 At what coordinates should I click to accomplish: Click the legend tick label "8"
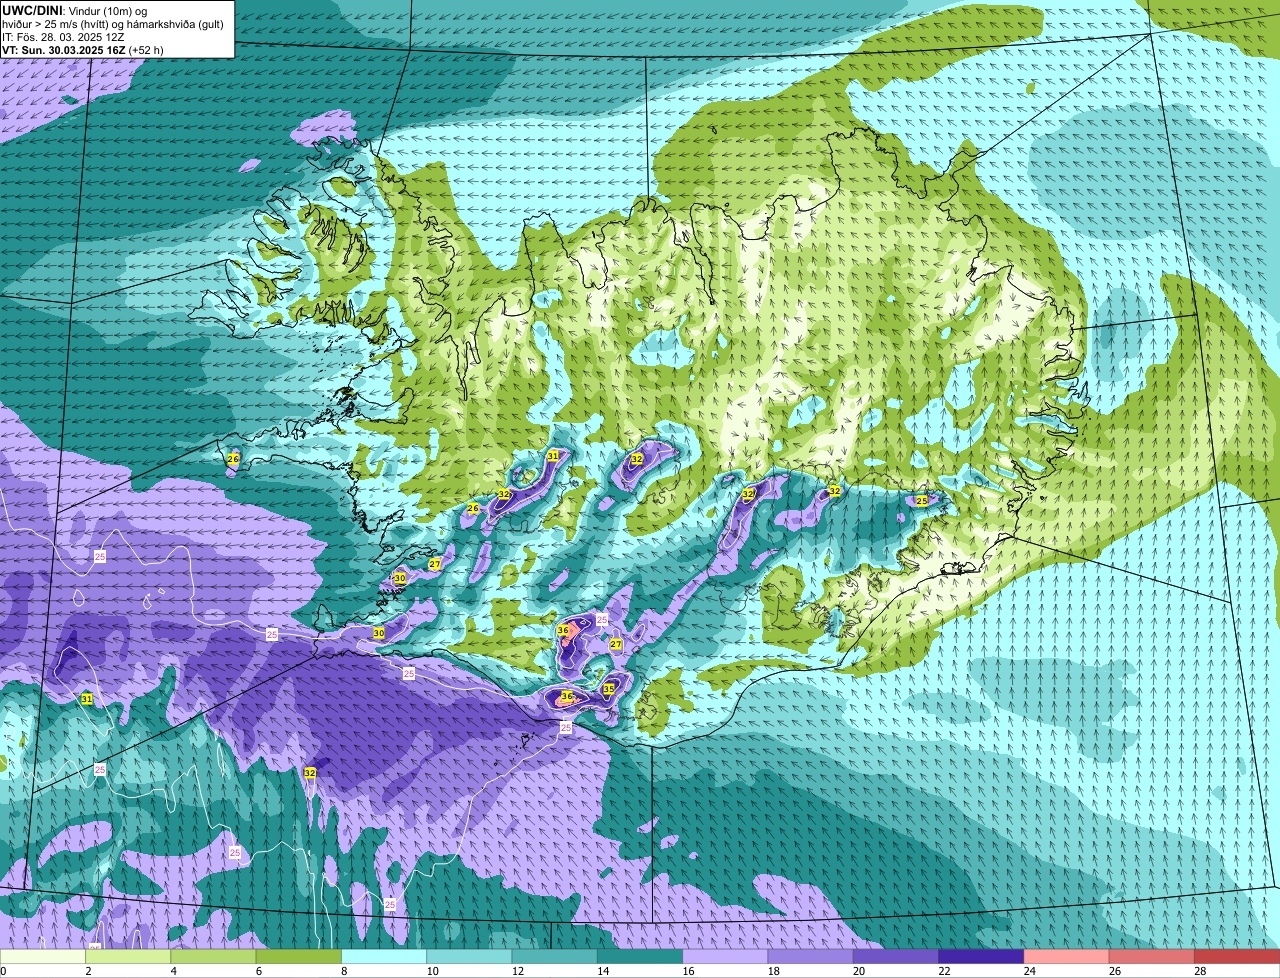pos(344,971)
